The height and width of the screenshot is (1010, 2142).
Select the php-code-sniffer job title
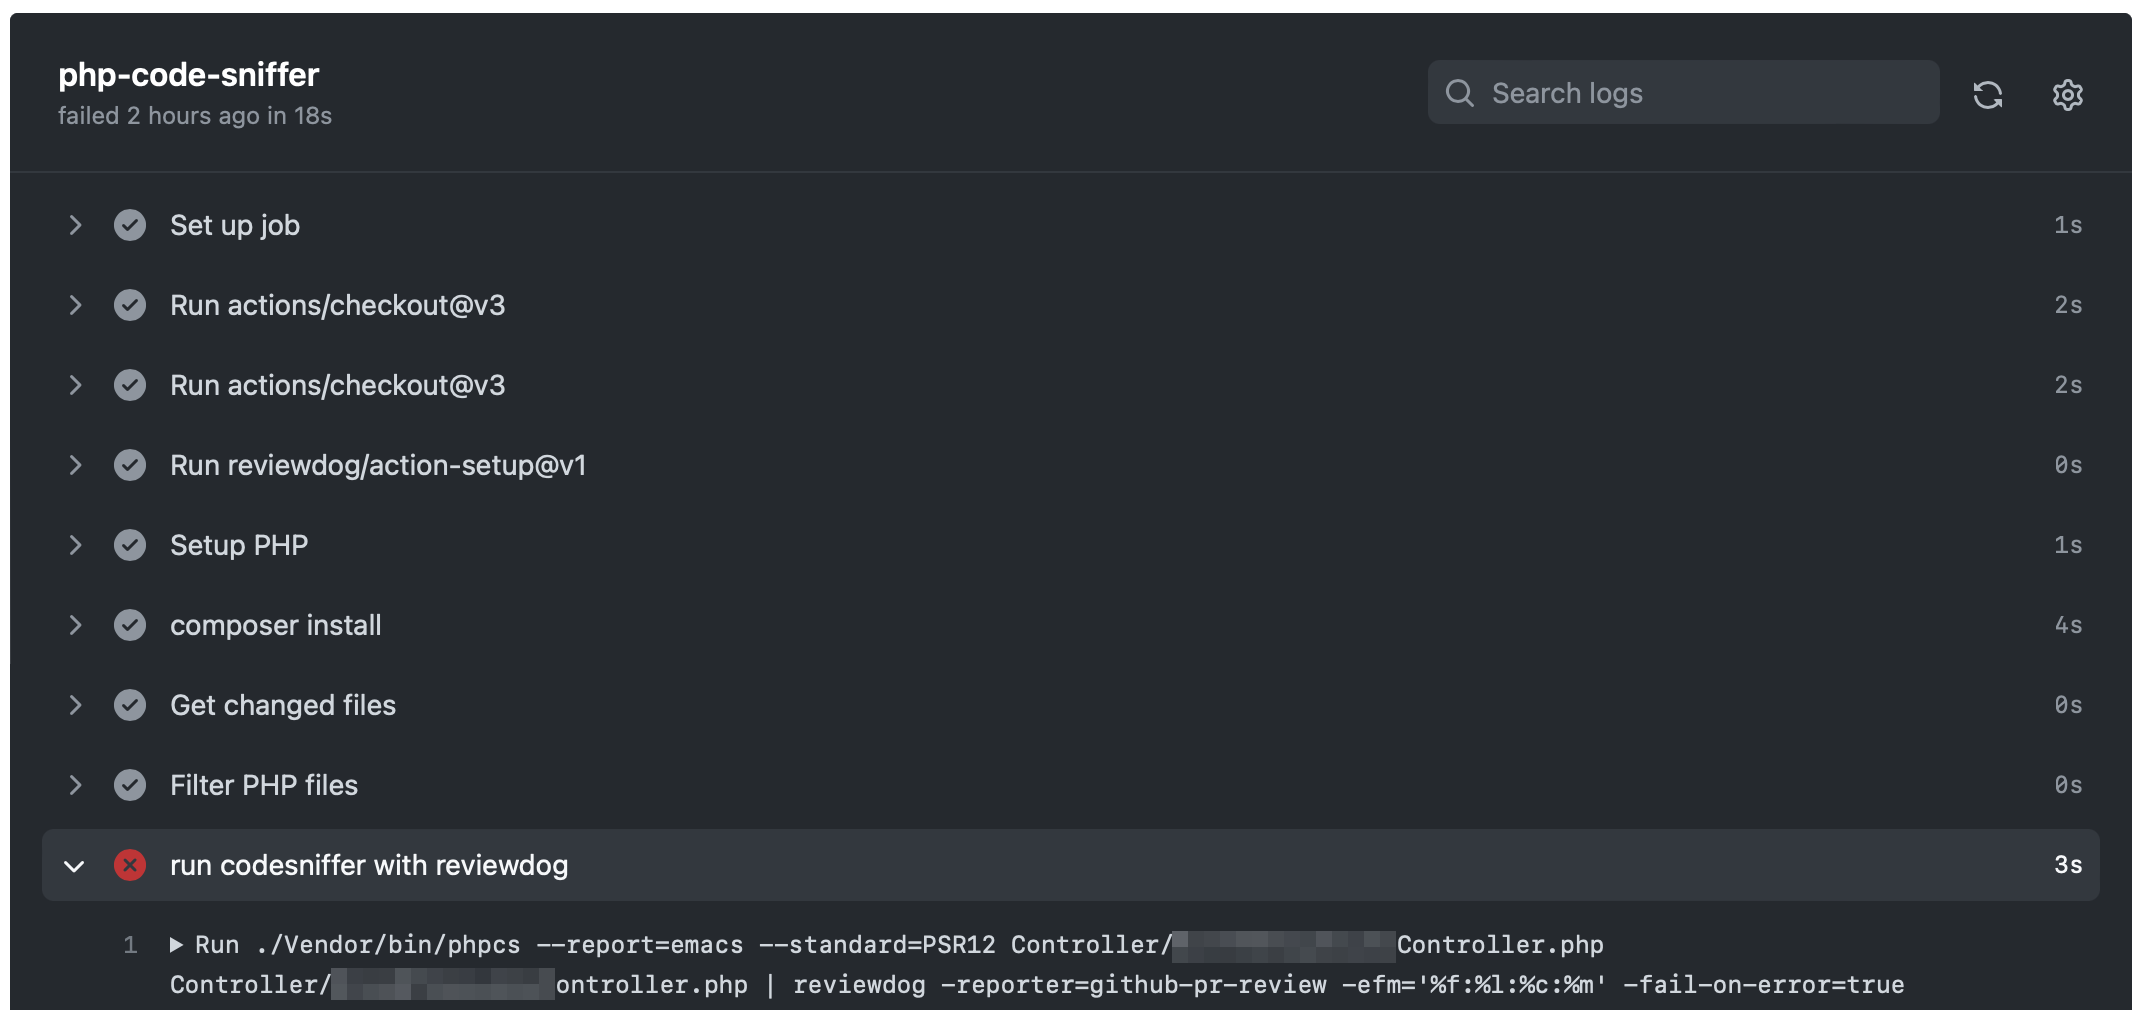[x=189, y=74]
